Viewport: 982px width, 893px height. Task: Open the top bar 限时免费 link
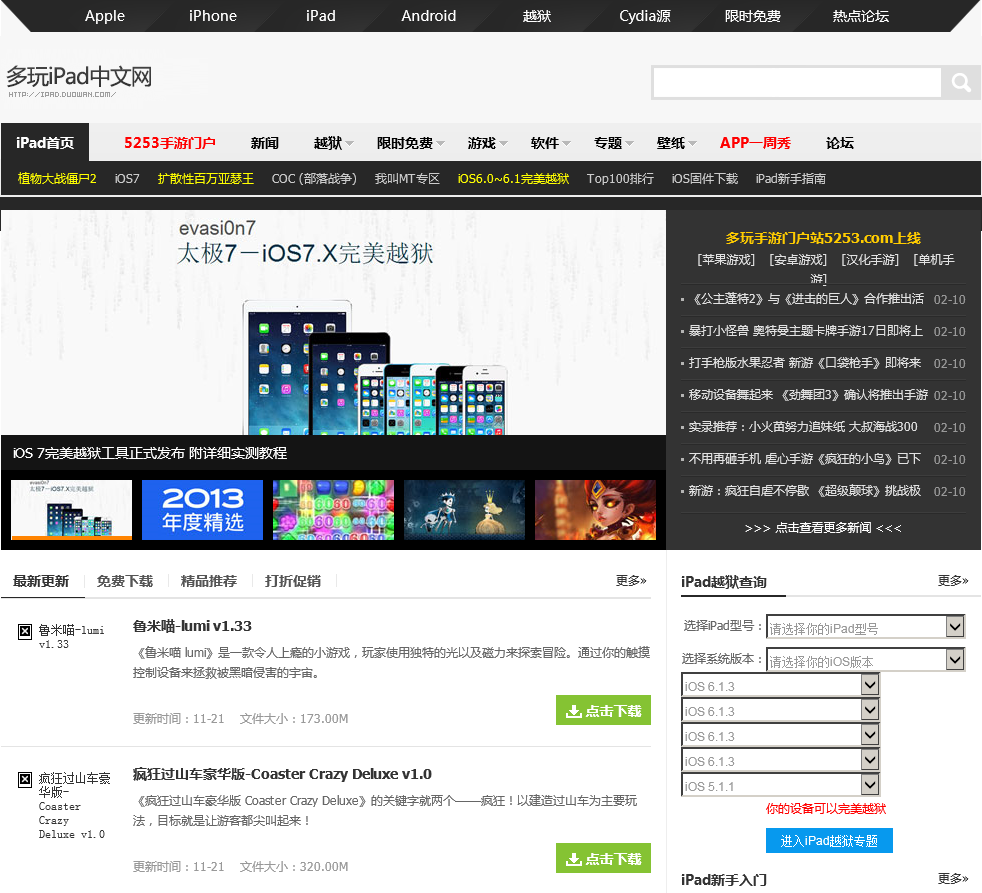click(x=752, y=16)
